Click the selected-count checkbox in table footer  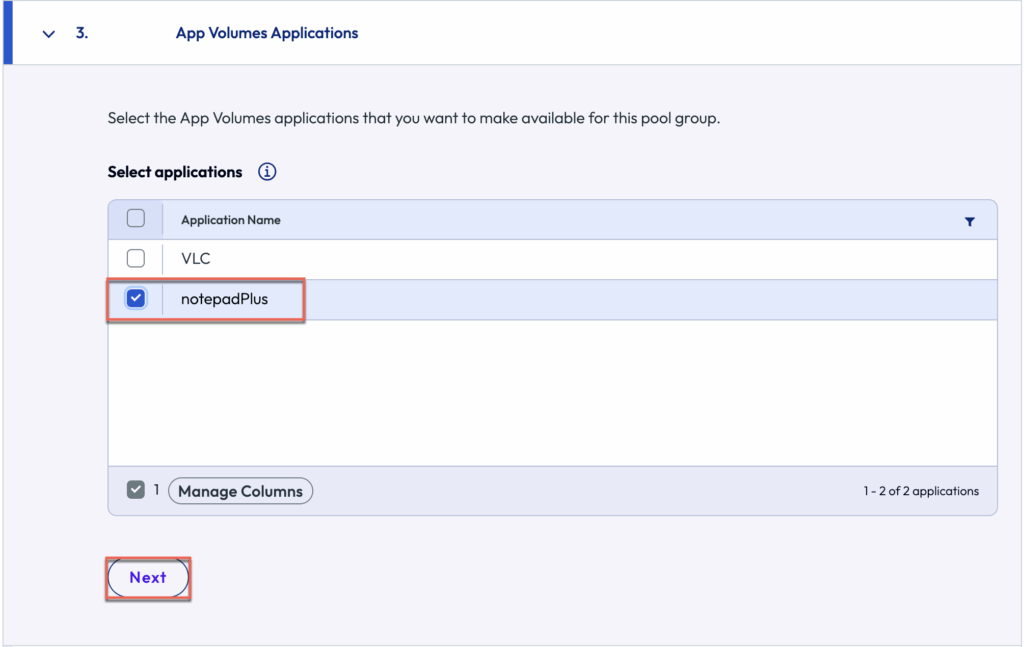[x=136, y=491]
